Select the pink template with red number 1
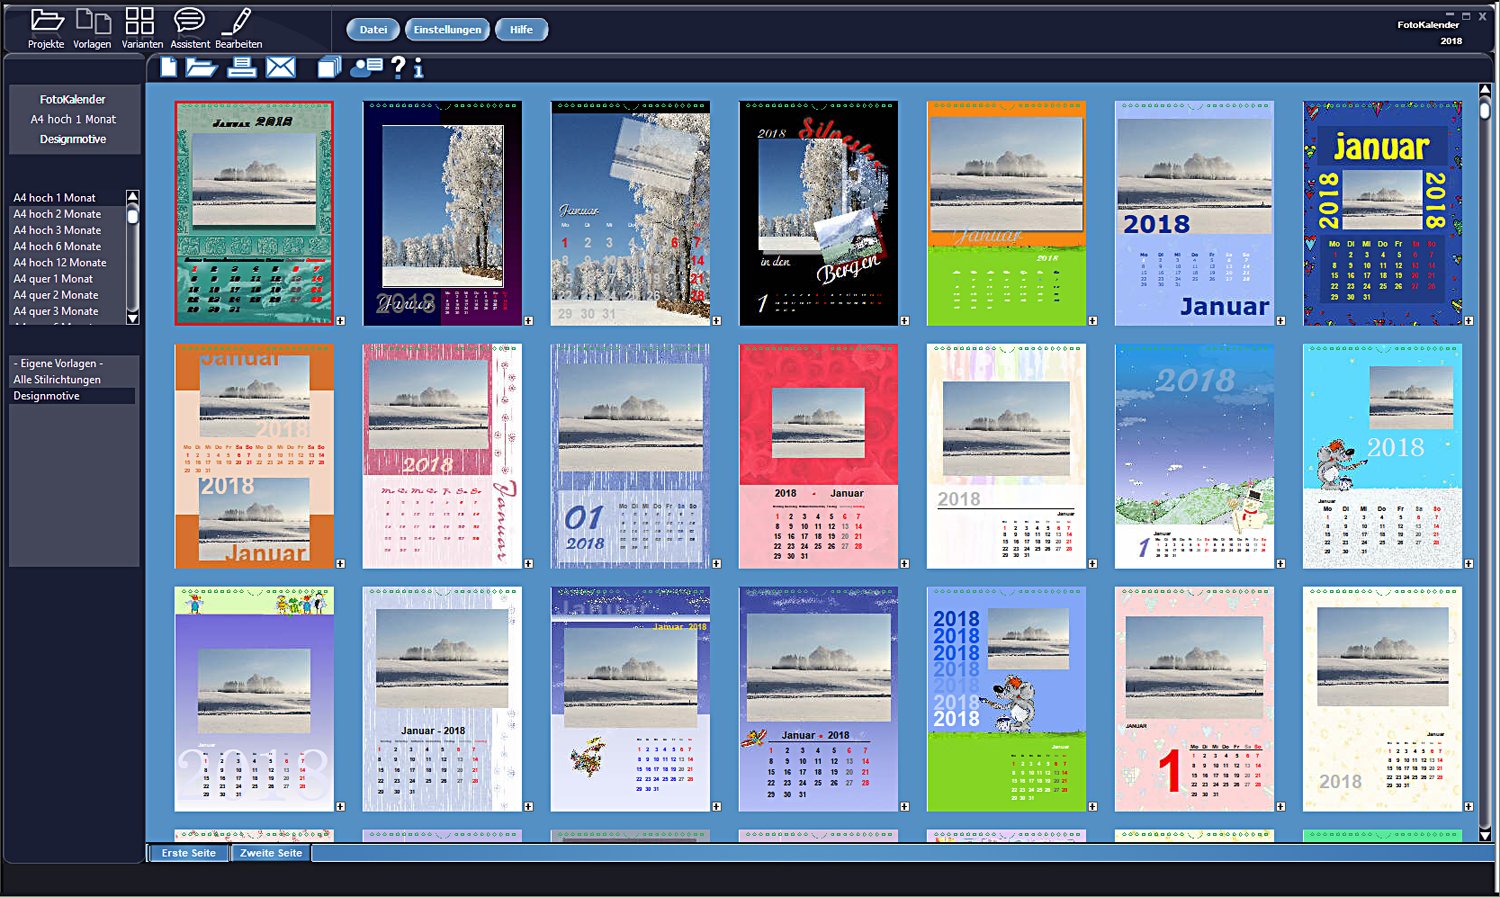 coord(1194,699)
